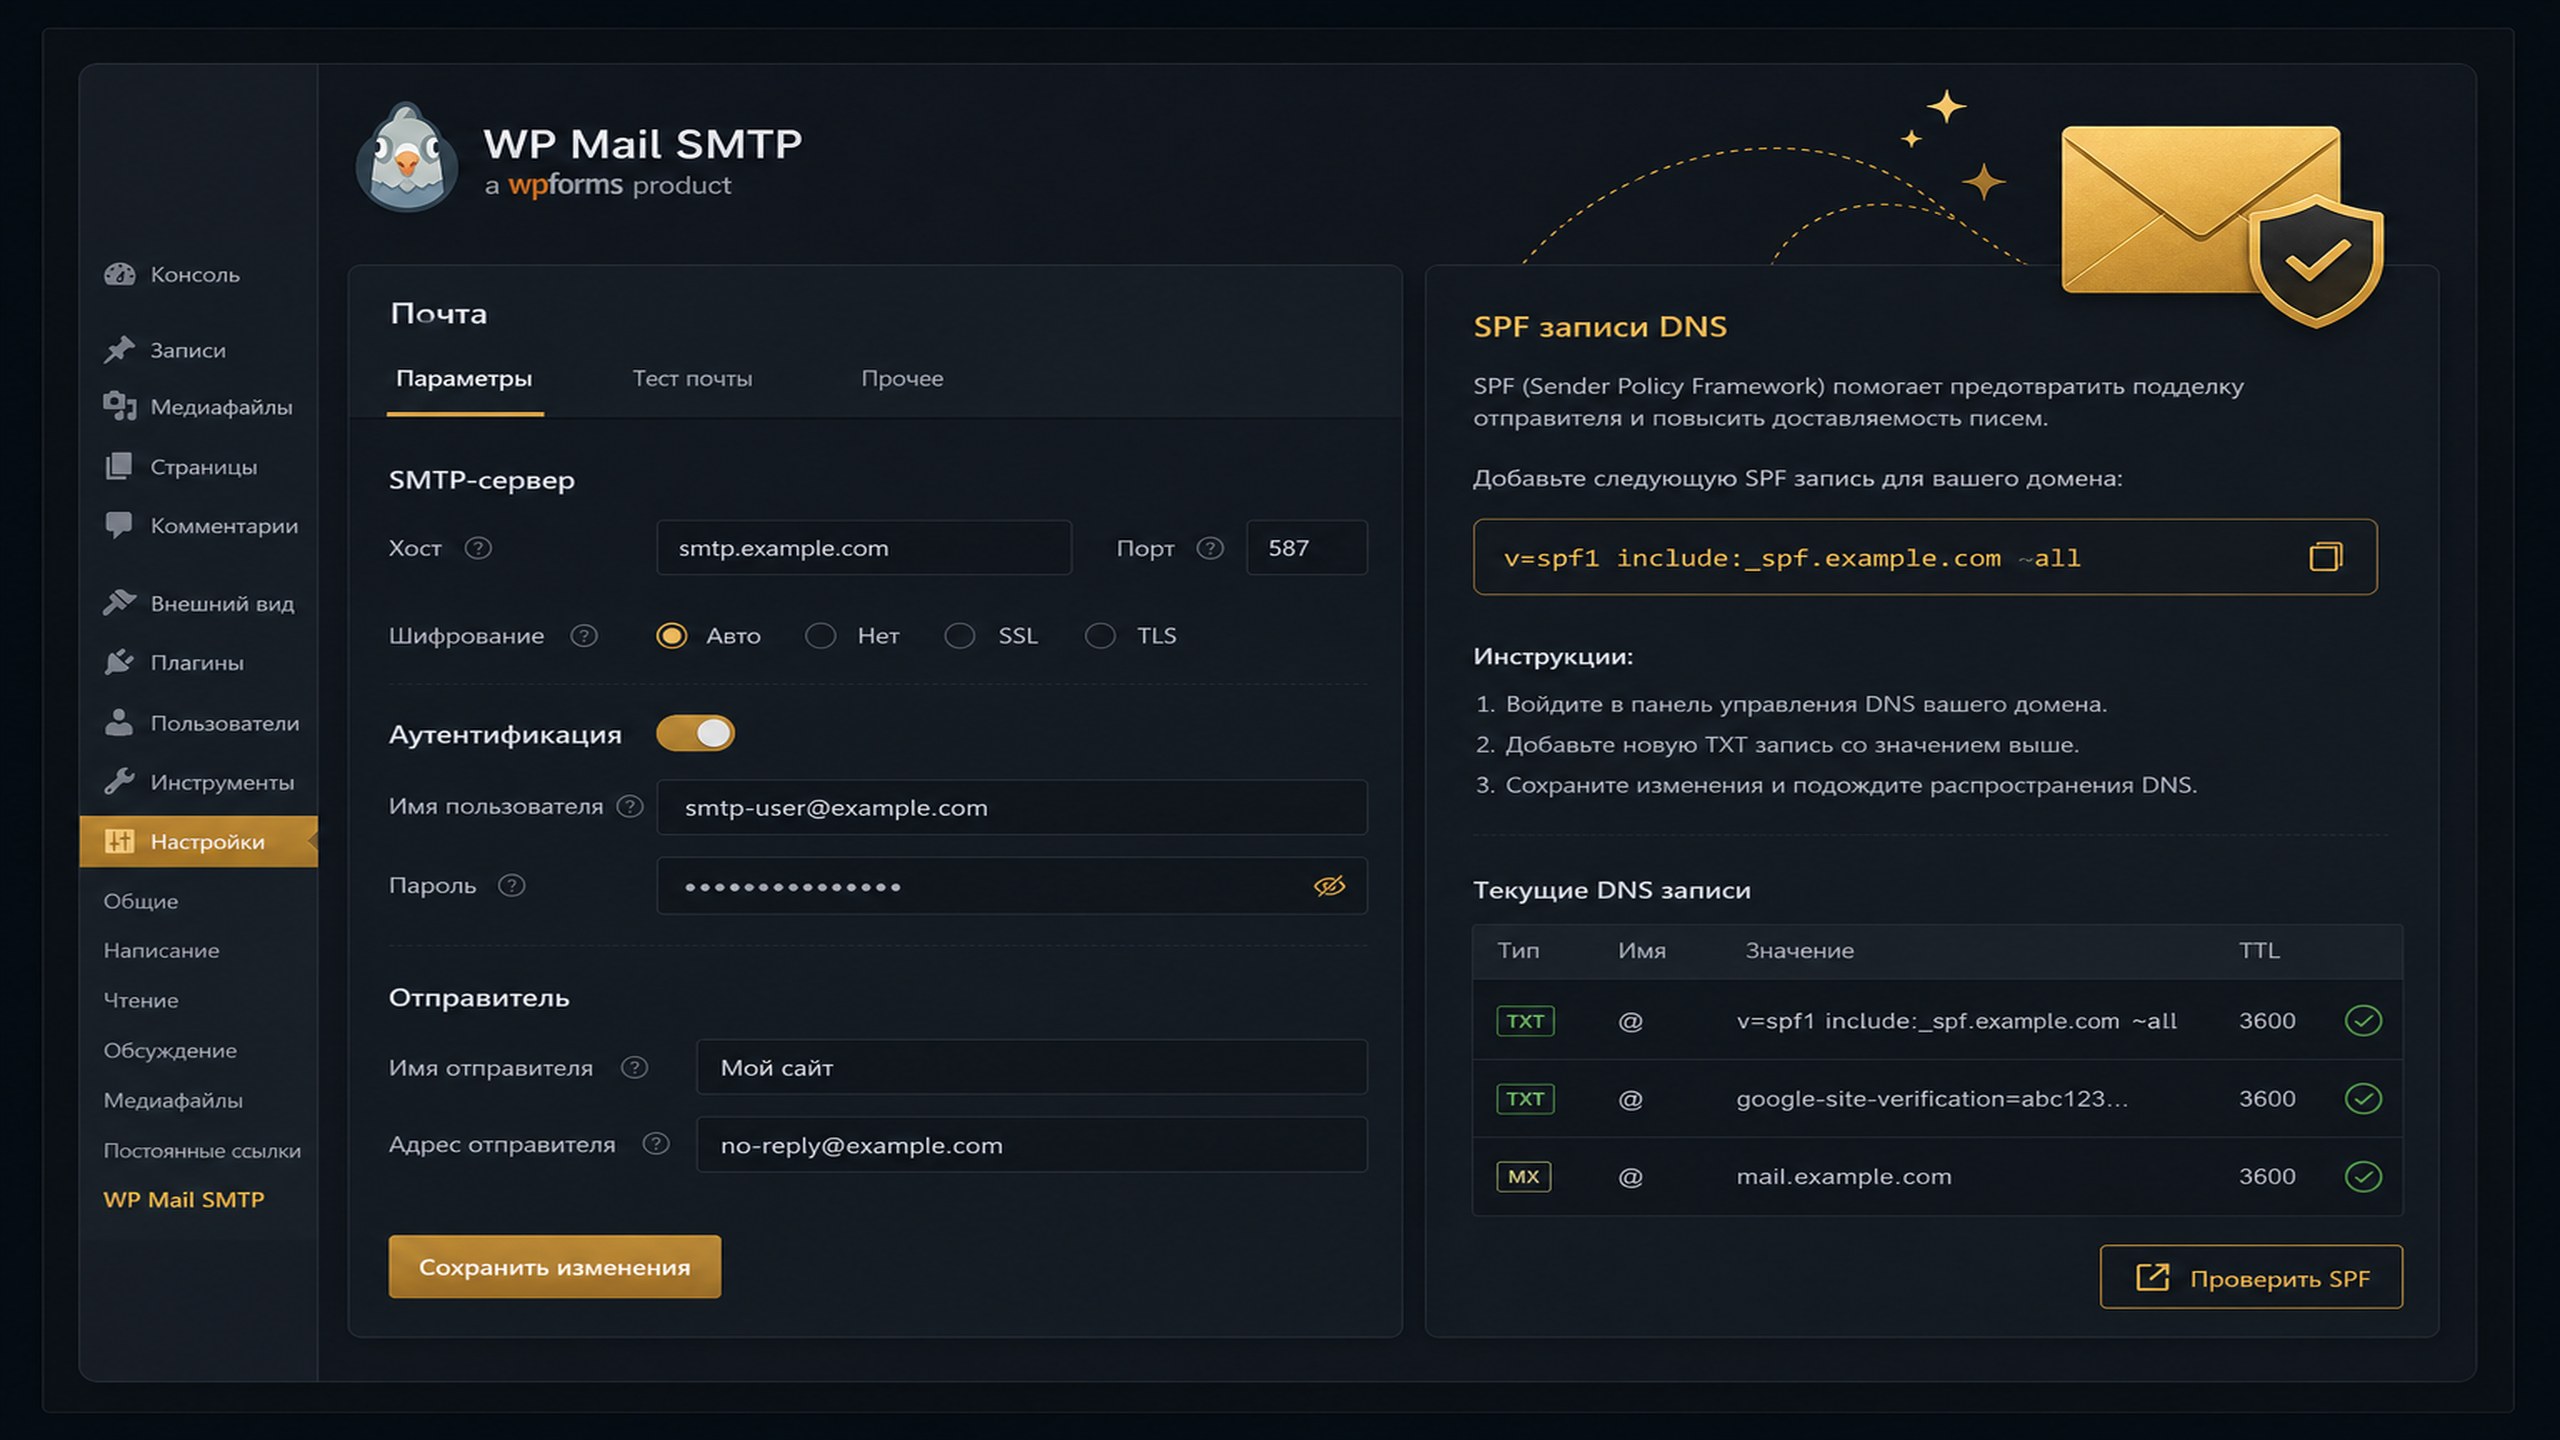Click the Плагины plug icon
The height and width of the screenshot is (1440, 2560).
[119, 661]
